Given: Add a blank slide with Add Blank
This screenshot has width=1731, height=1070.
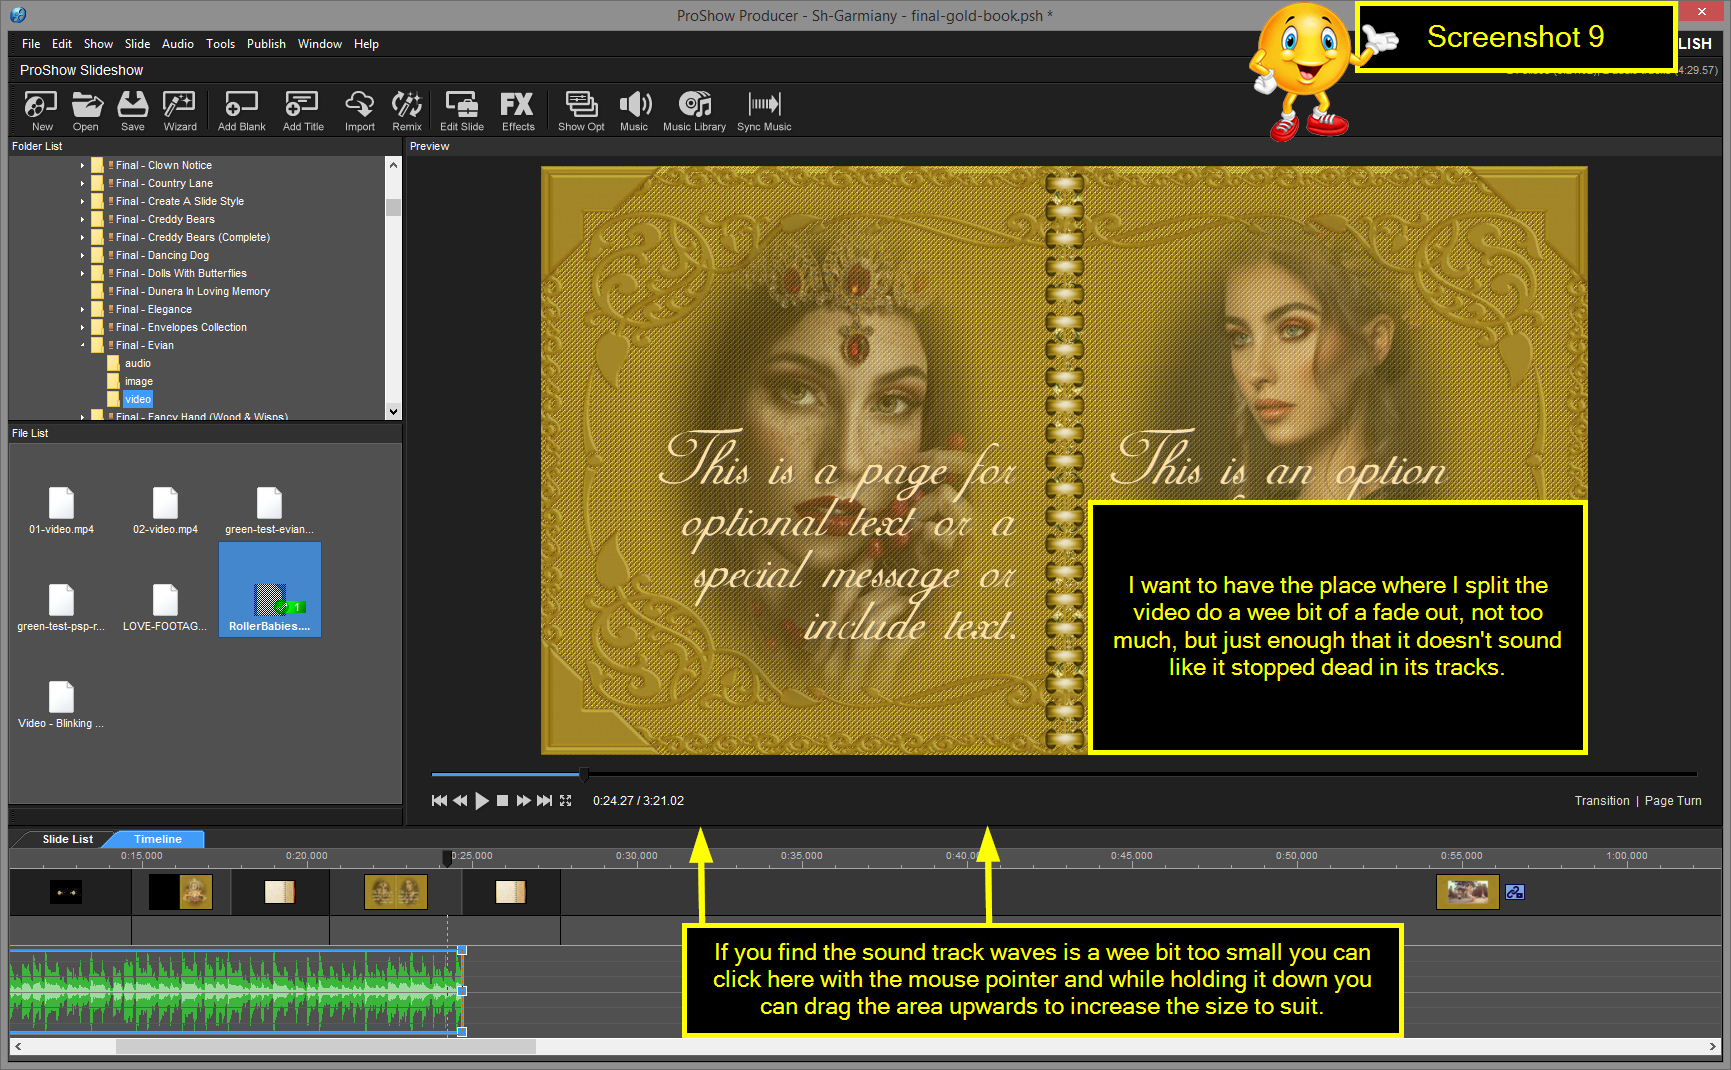Looking at the screenshot, I should click(242, 110).
